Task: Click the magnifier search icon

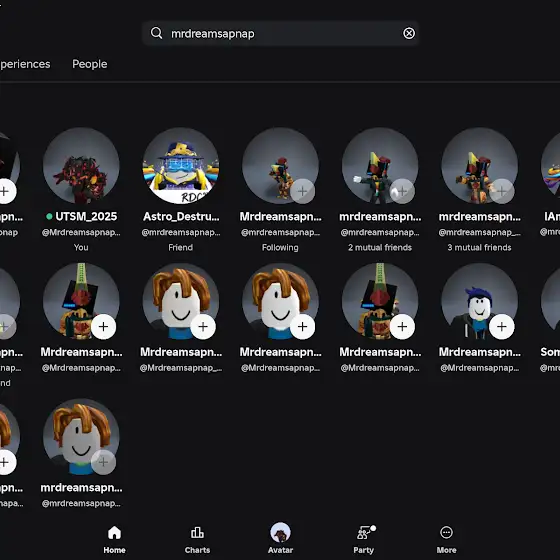Action: pos(156,33)
